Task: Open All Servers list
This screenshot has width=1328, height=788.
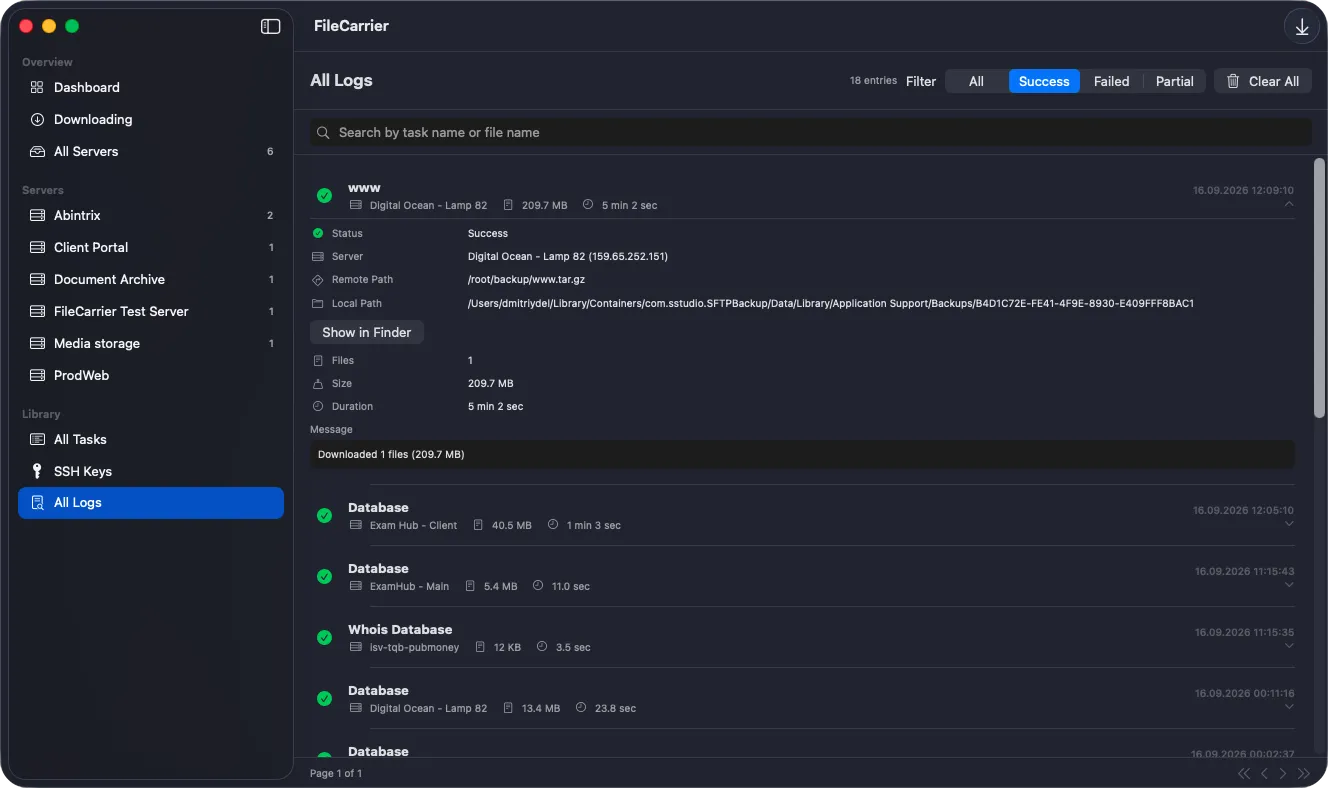Action: (x=151, y=151)
